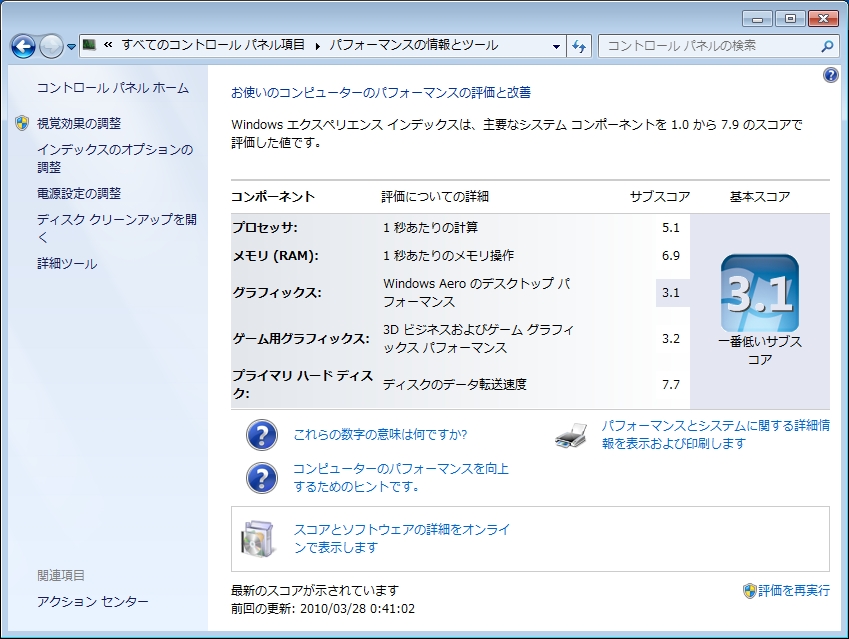
Task: Select パフォーマンスの情報とツール in address bar
Action: coord(413,46)
